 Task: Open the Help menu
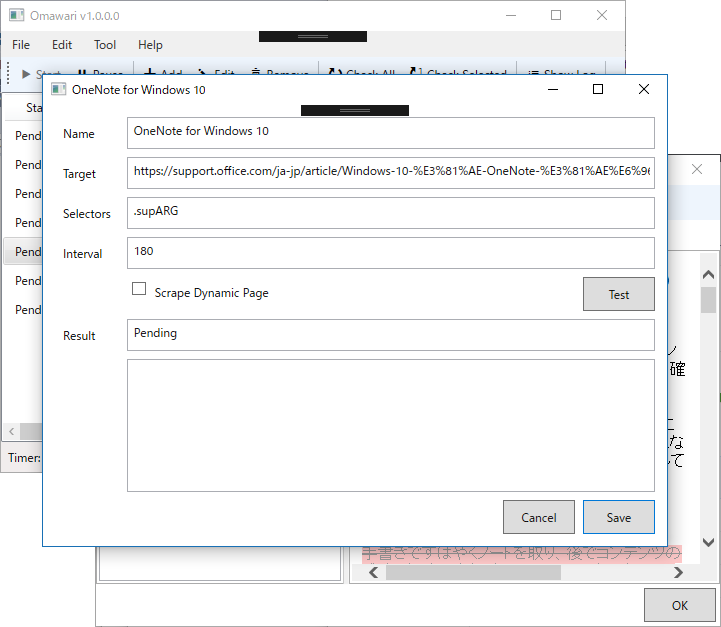(150, 45)
